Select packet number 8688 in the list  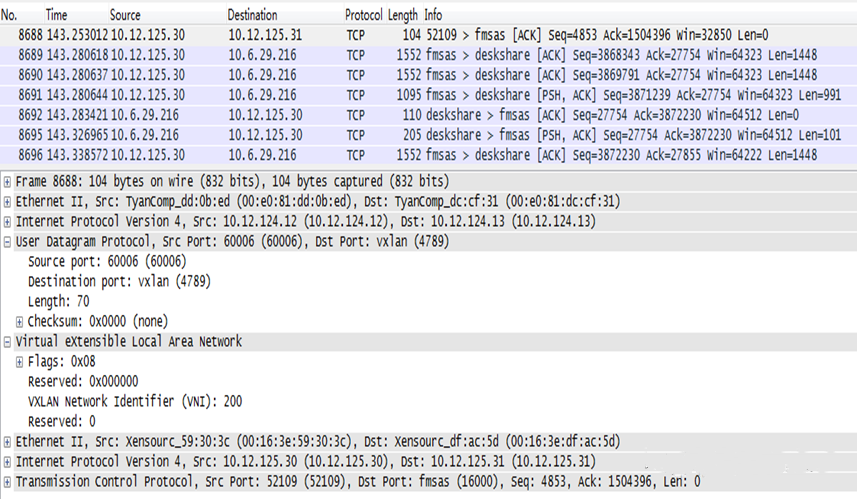[x=428, y=35]
